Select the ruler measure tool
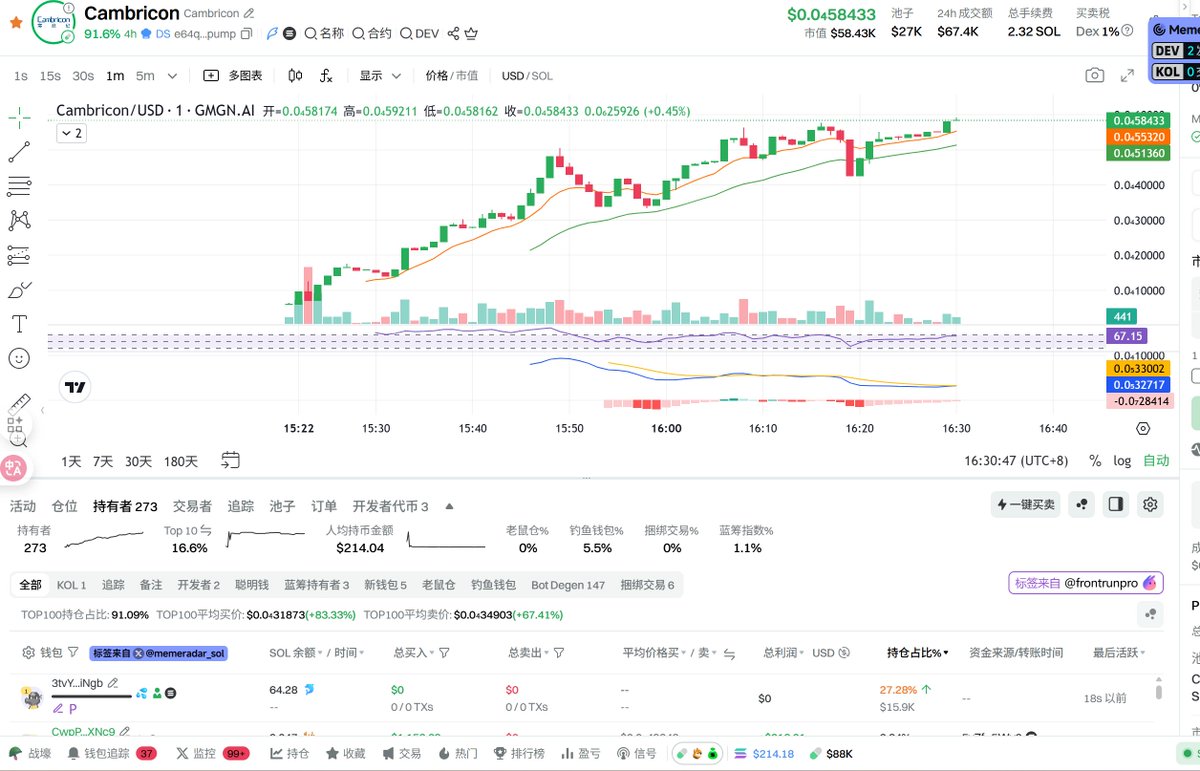 [x=19, y=405]
